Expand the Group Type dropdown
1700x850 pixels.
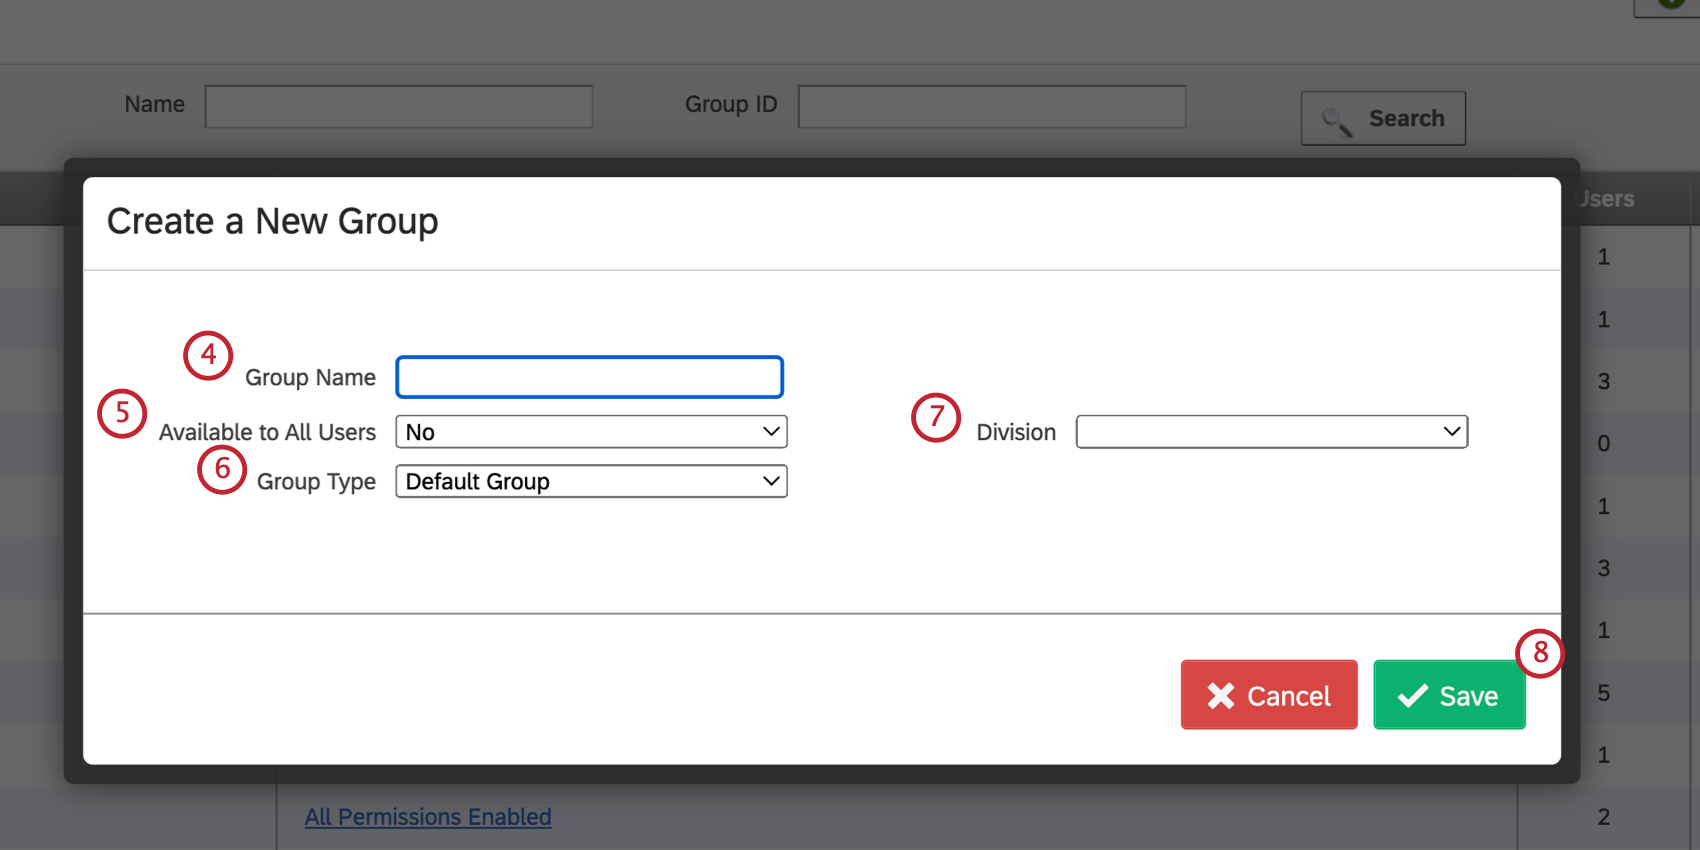(x=591, y=482)
